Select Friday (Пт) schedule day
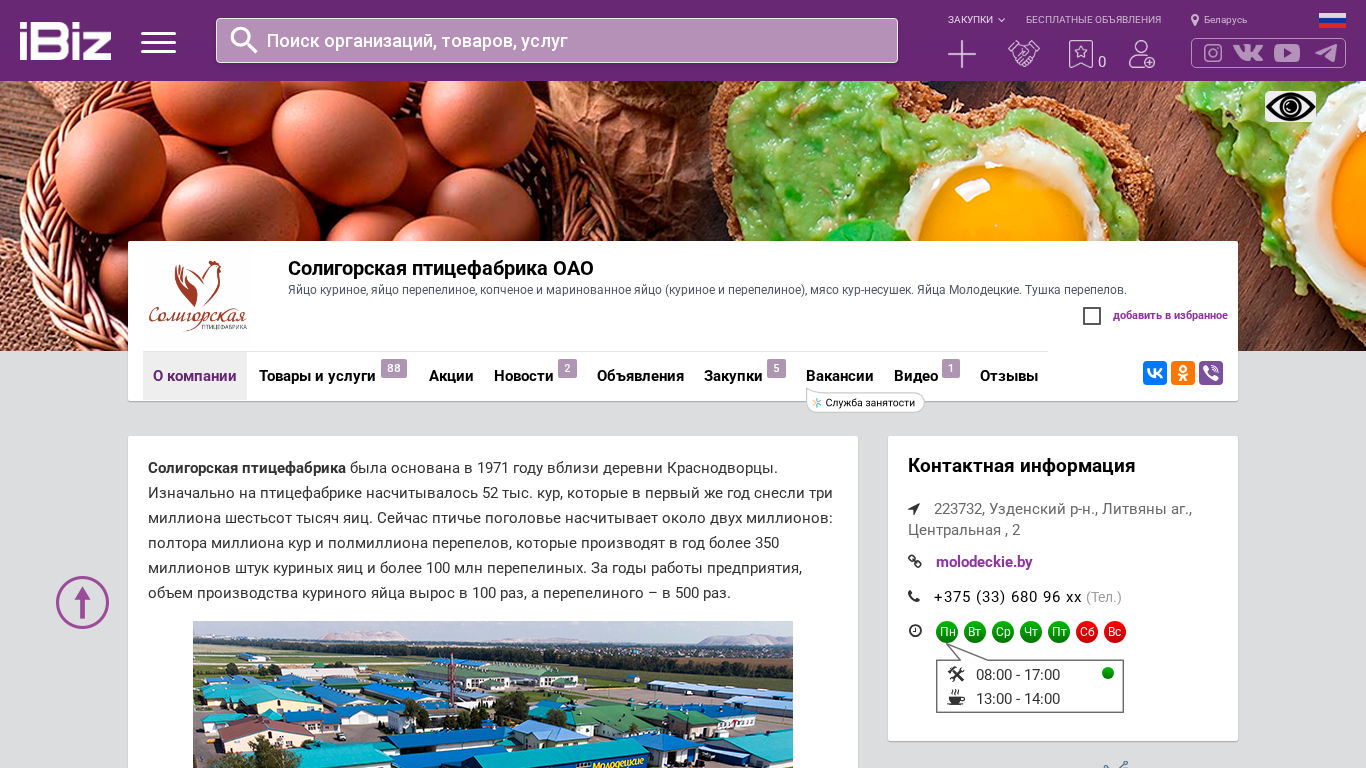This screenshot has height=768, width=1366. tap(1059, 632)
